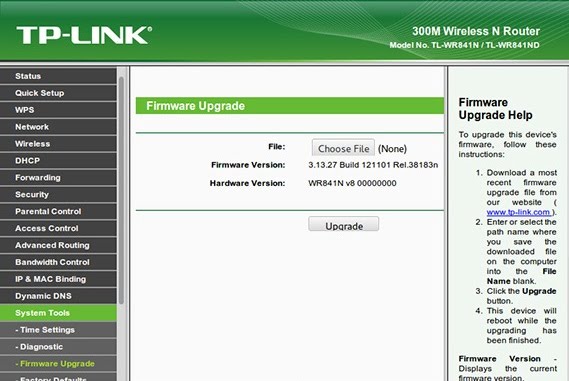Viewport: 569px width, 381px height.
Task: Open the Network menu
Action: point(58,127)
